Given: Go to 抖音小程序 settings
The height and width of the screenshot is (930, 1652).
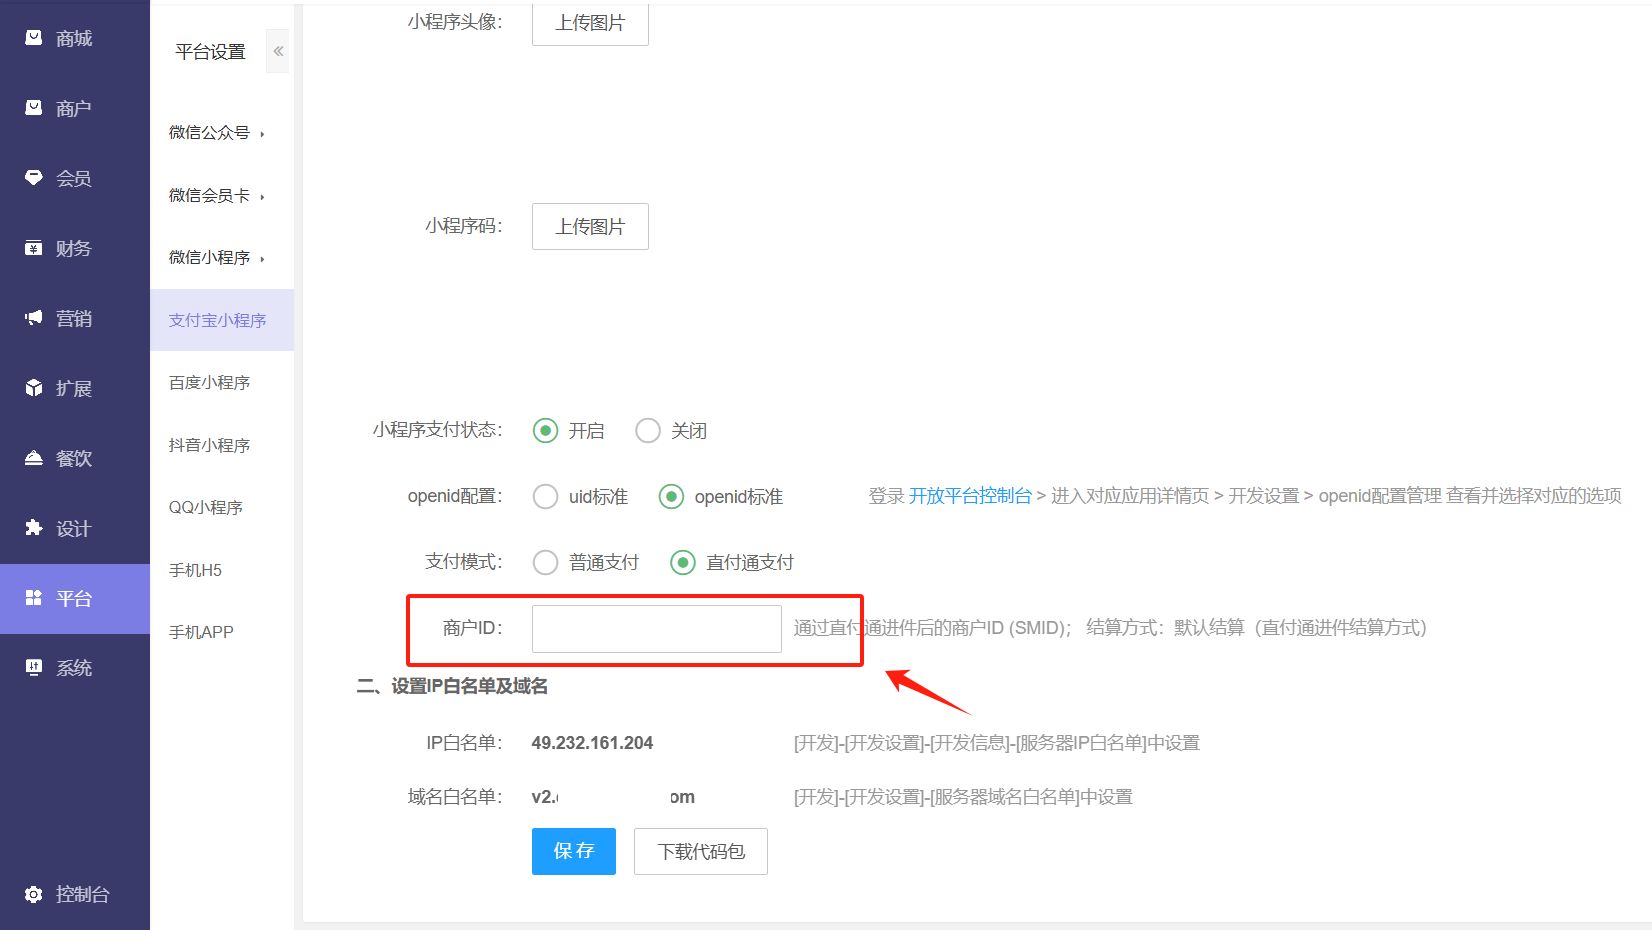Looking at the screenshot, I should [209, 445].
